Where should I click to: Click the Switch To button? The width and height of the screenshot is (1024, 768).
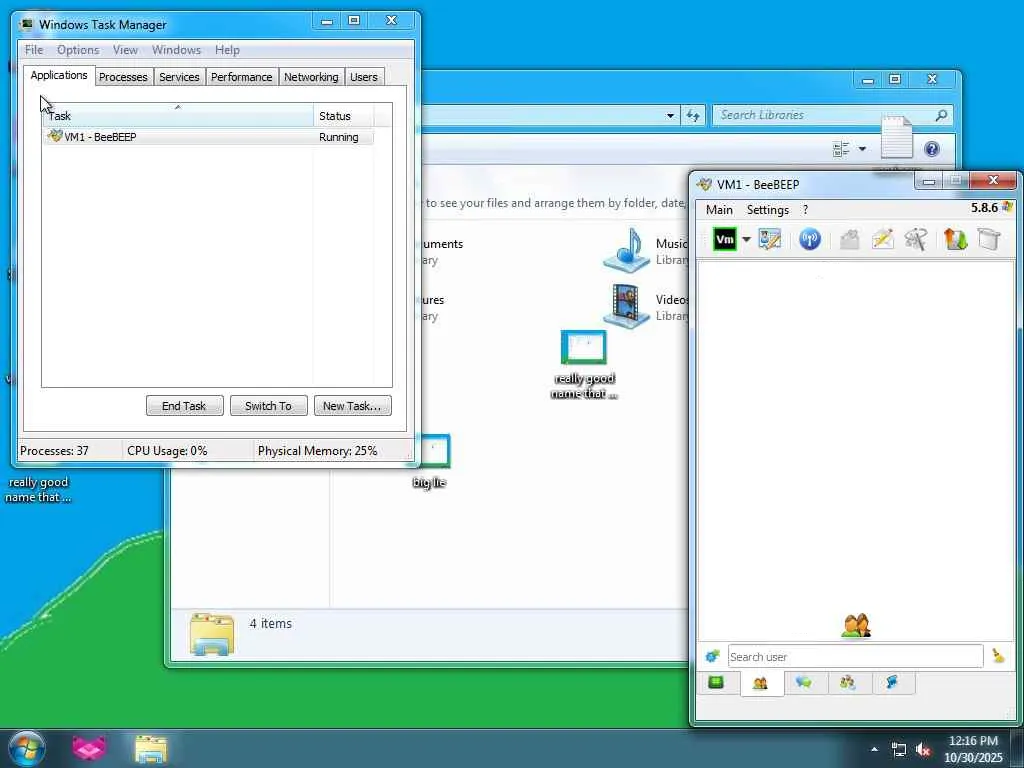[268, 406]
